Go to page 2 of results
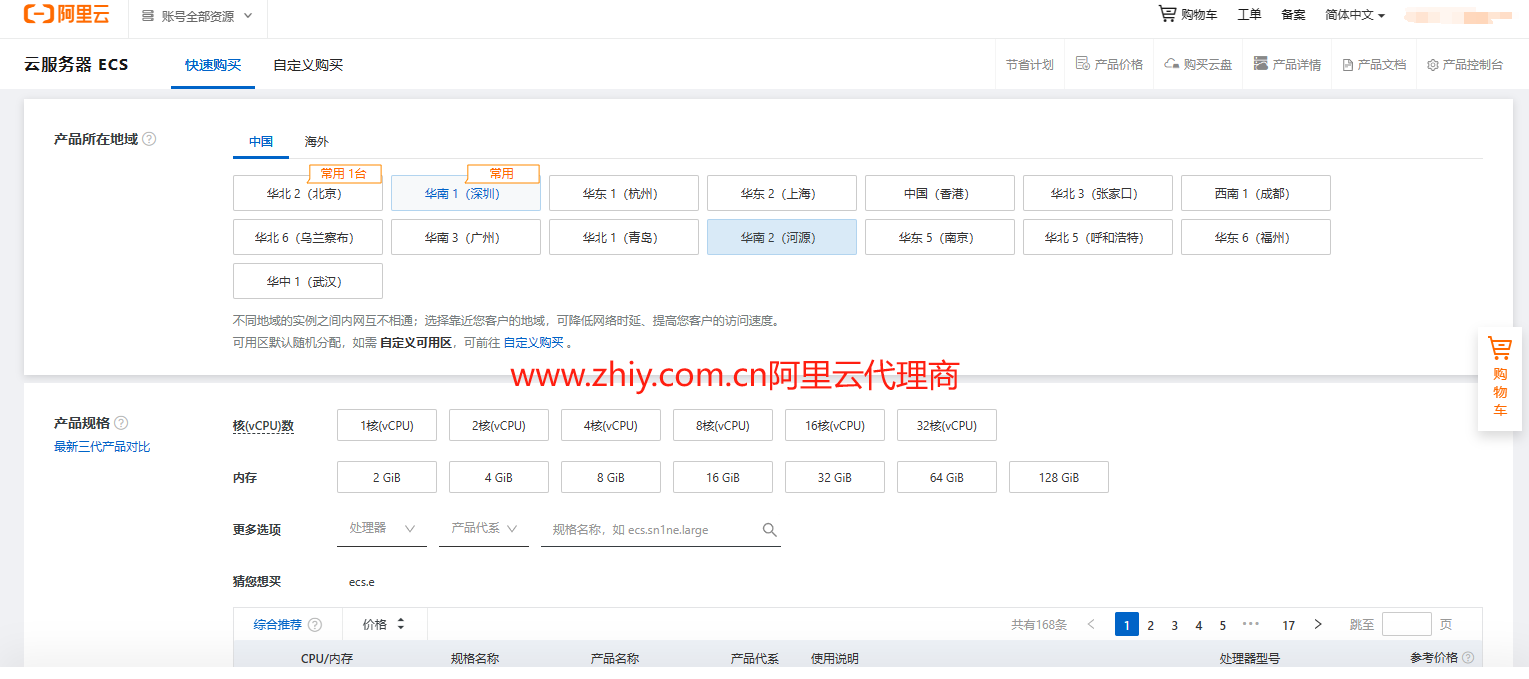The height and width of the screenshot is (679, 1529). pyautogui.click(x=1150, y=625)
